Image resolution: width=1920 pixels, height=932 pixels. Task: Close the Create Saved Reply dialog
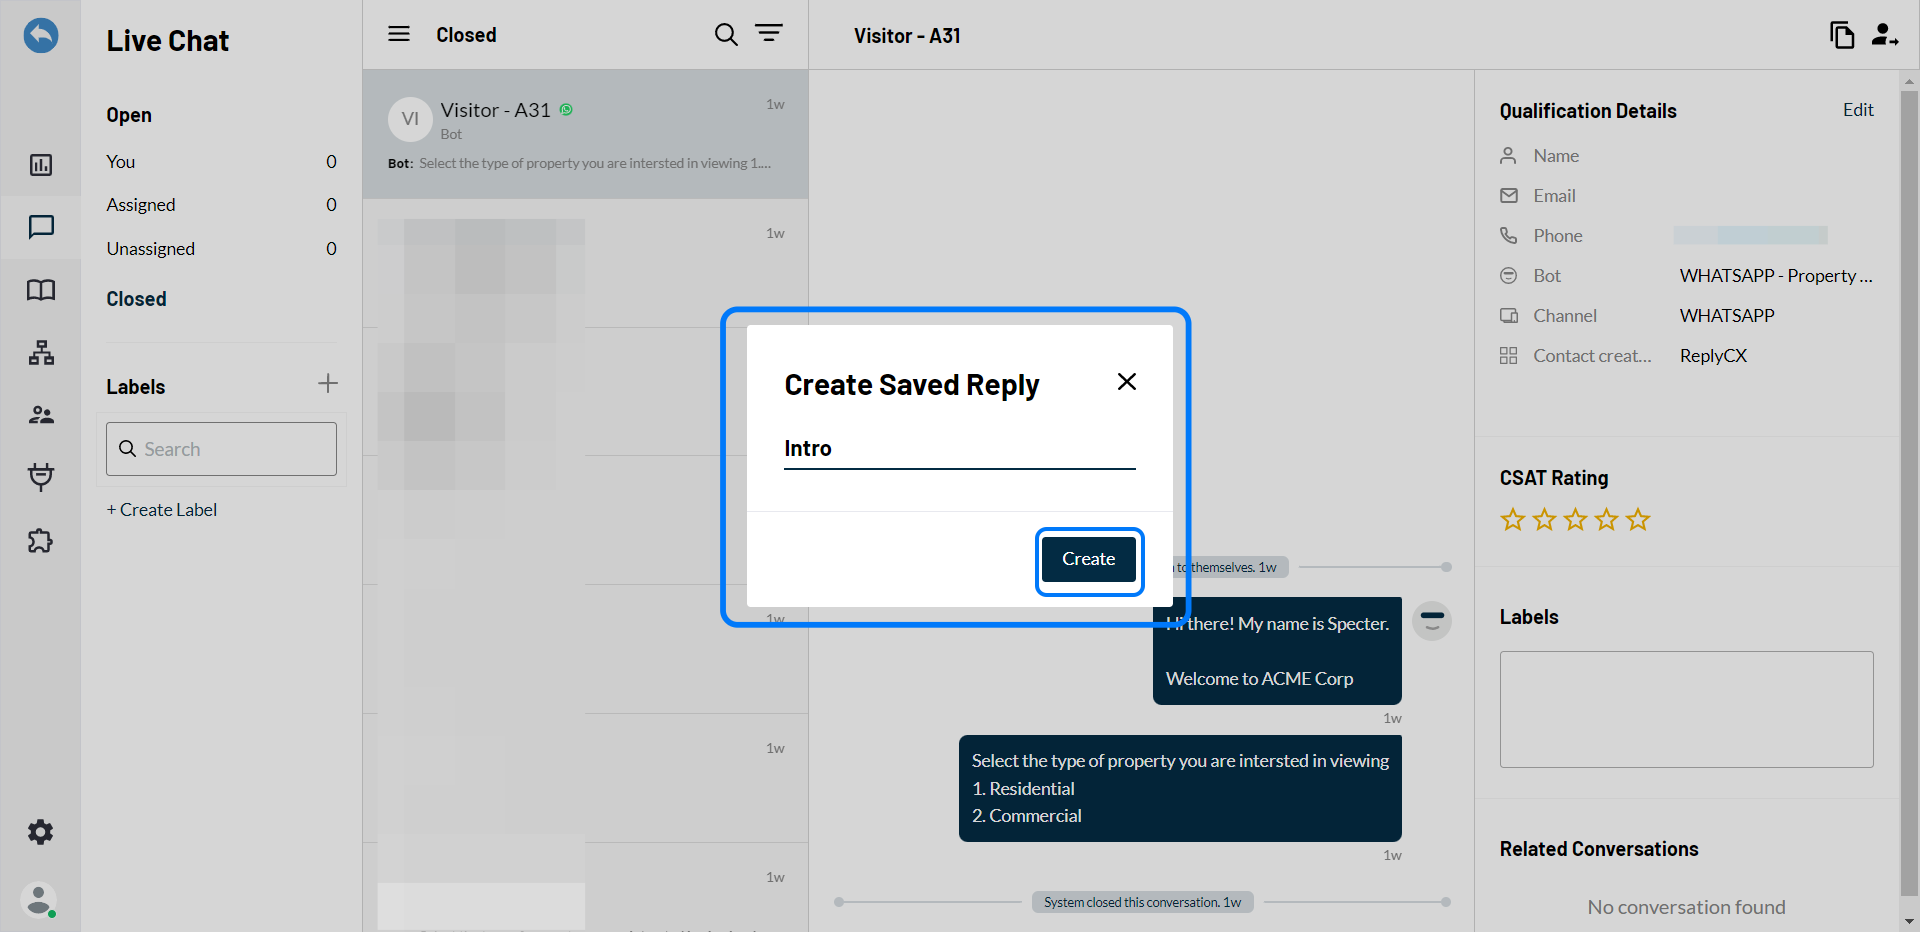[x=1126, y=382]
